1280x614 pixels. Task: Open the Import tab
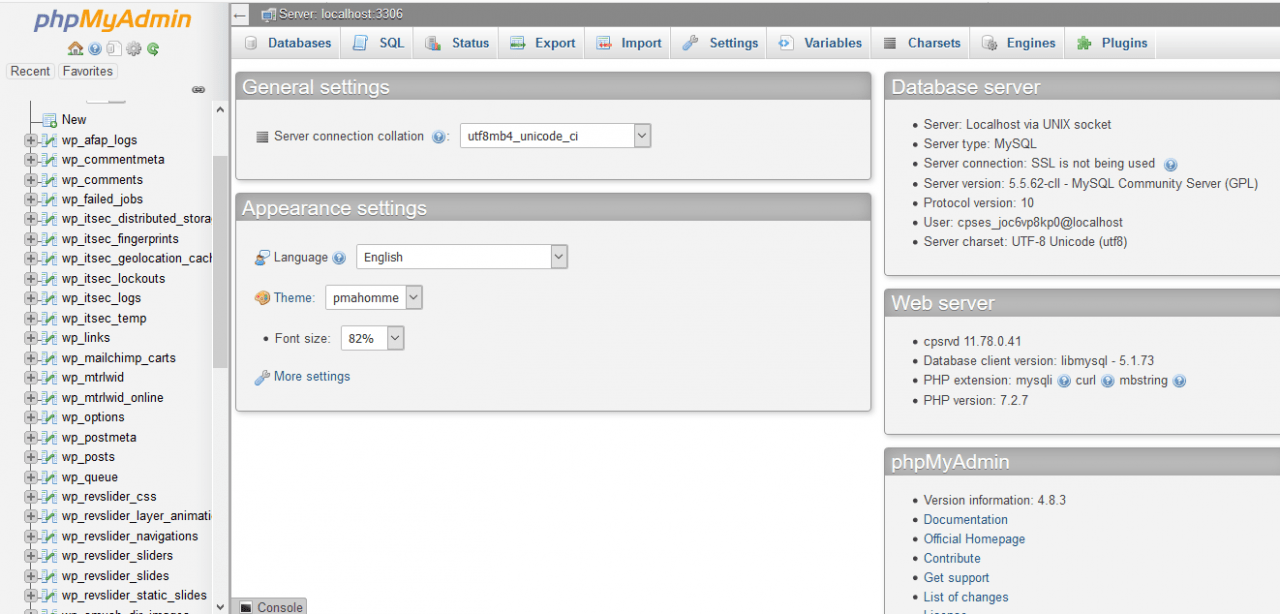point(629,43)
